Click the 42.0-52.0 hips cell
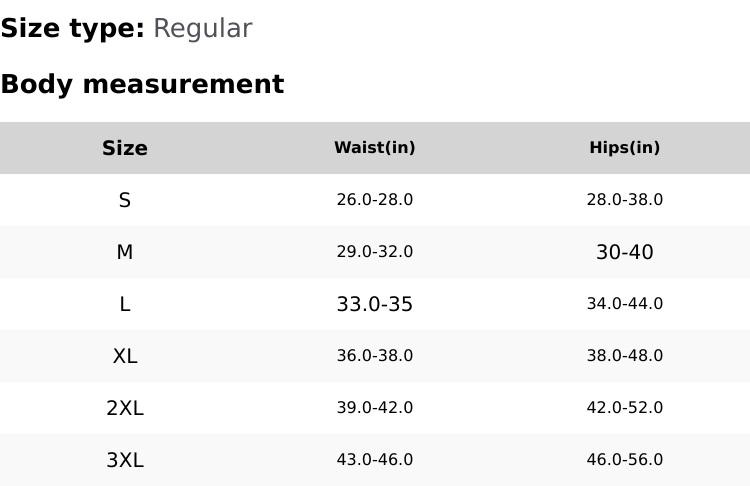Viewport: 750px width, 486px height. pos(625,408)
